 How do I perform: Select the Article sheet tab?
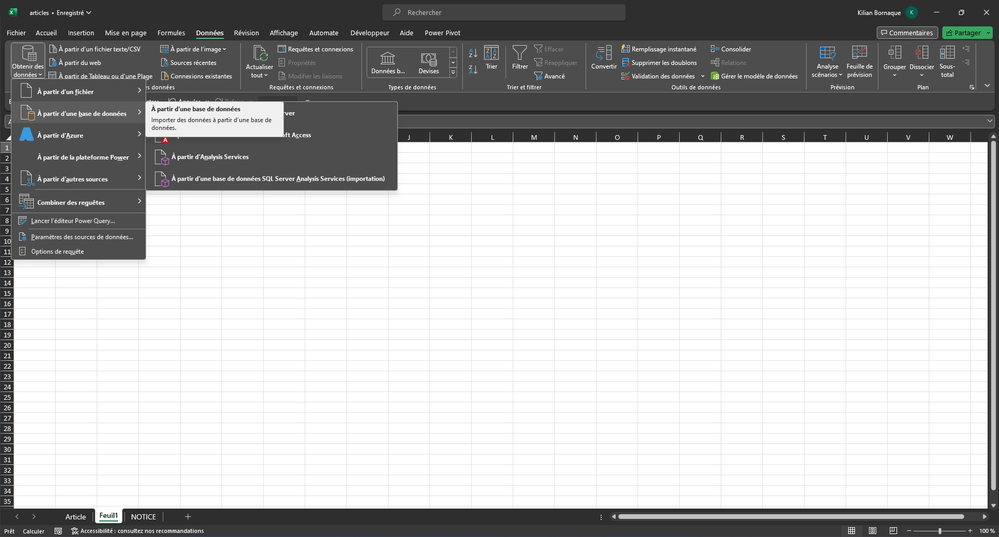tap(75, 517)
